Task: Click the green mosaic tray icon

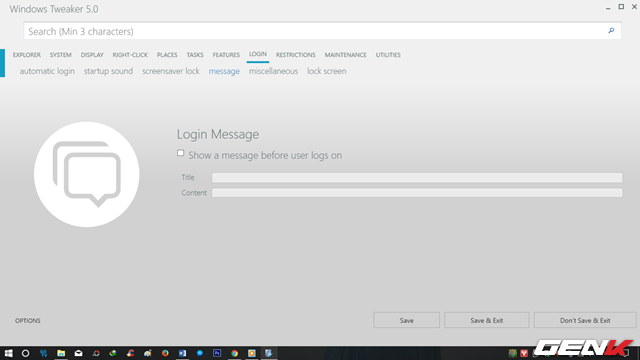Action: pyautogui.click(x=513, y=353)
